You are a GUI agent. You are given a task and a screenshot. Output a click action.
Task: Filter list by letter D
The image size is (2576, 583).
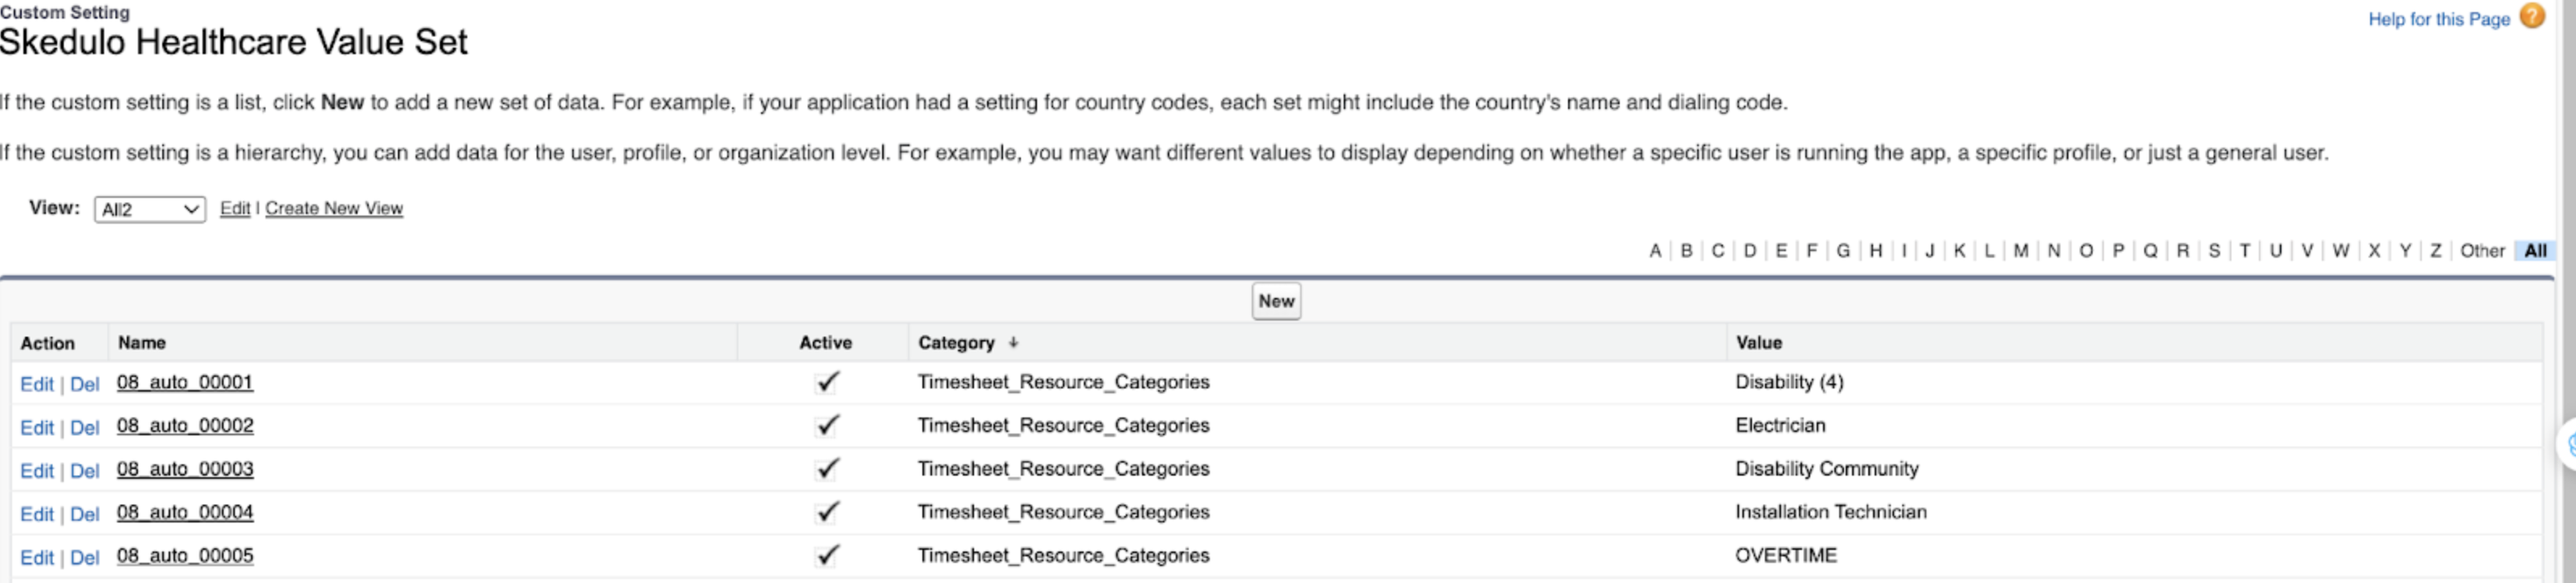pos(1750,251)
